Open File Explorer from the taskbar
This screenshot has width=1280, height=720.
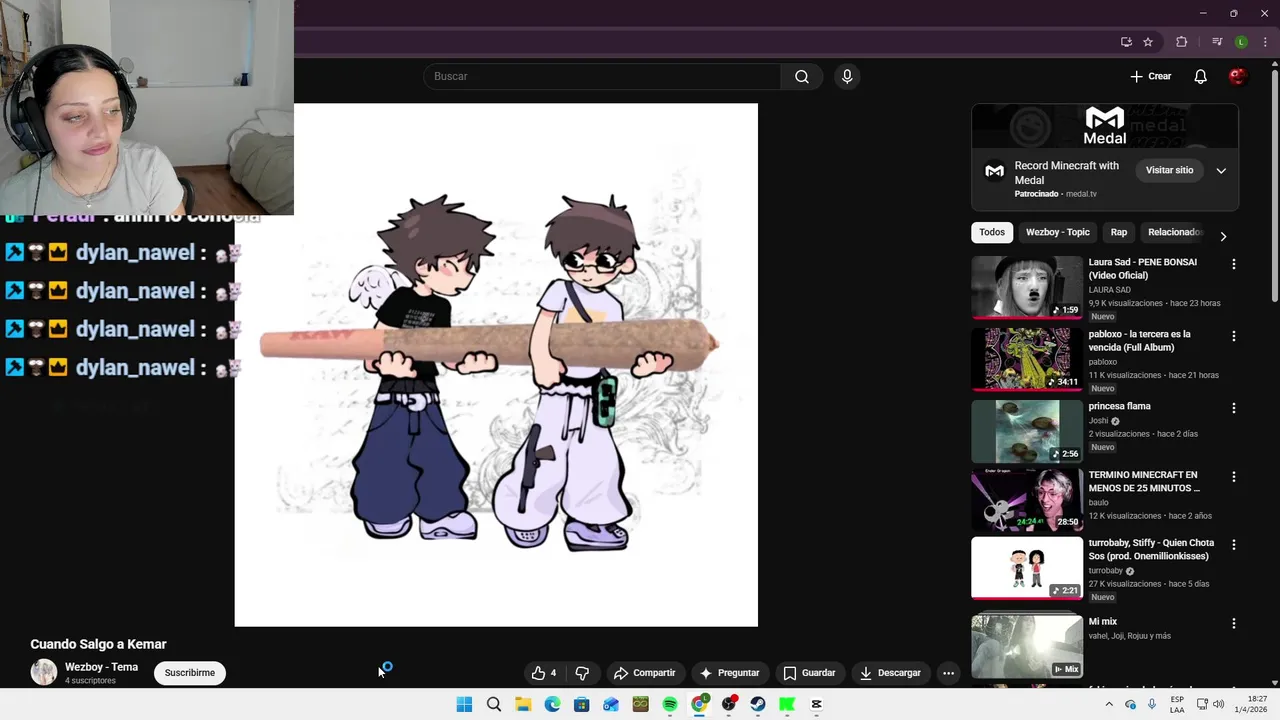[x=523, y=704]
